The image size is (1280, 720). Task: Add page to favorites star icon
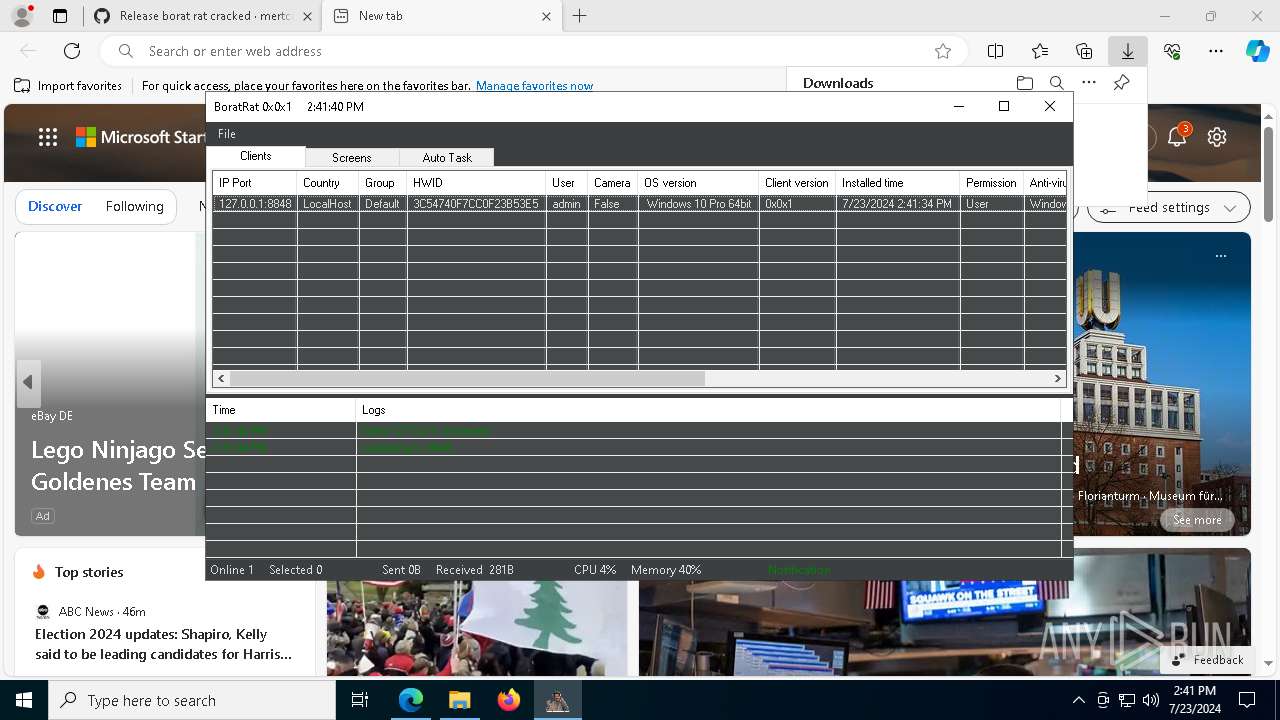tap(942, 51)
